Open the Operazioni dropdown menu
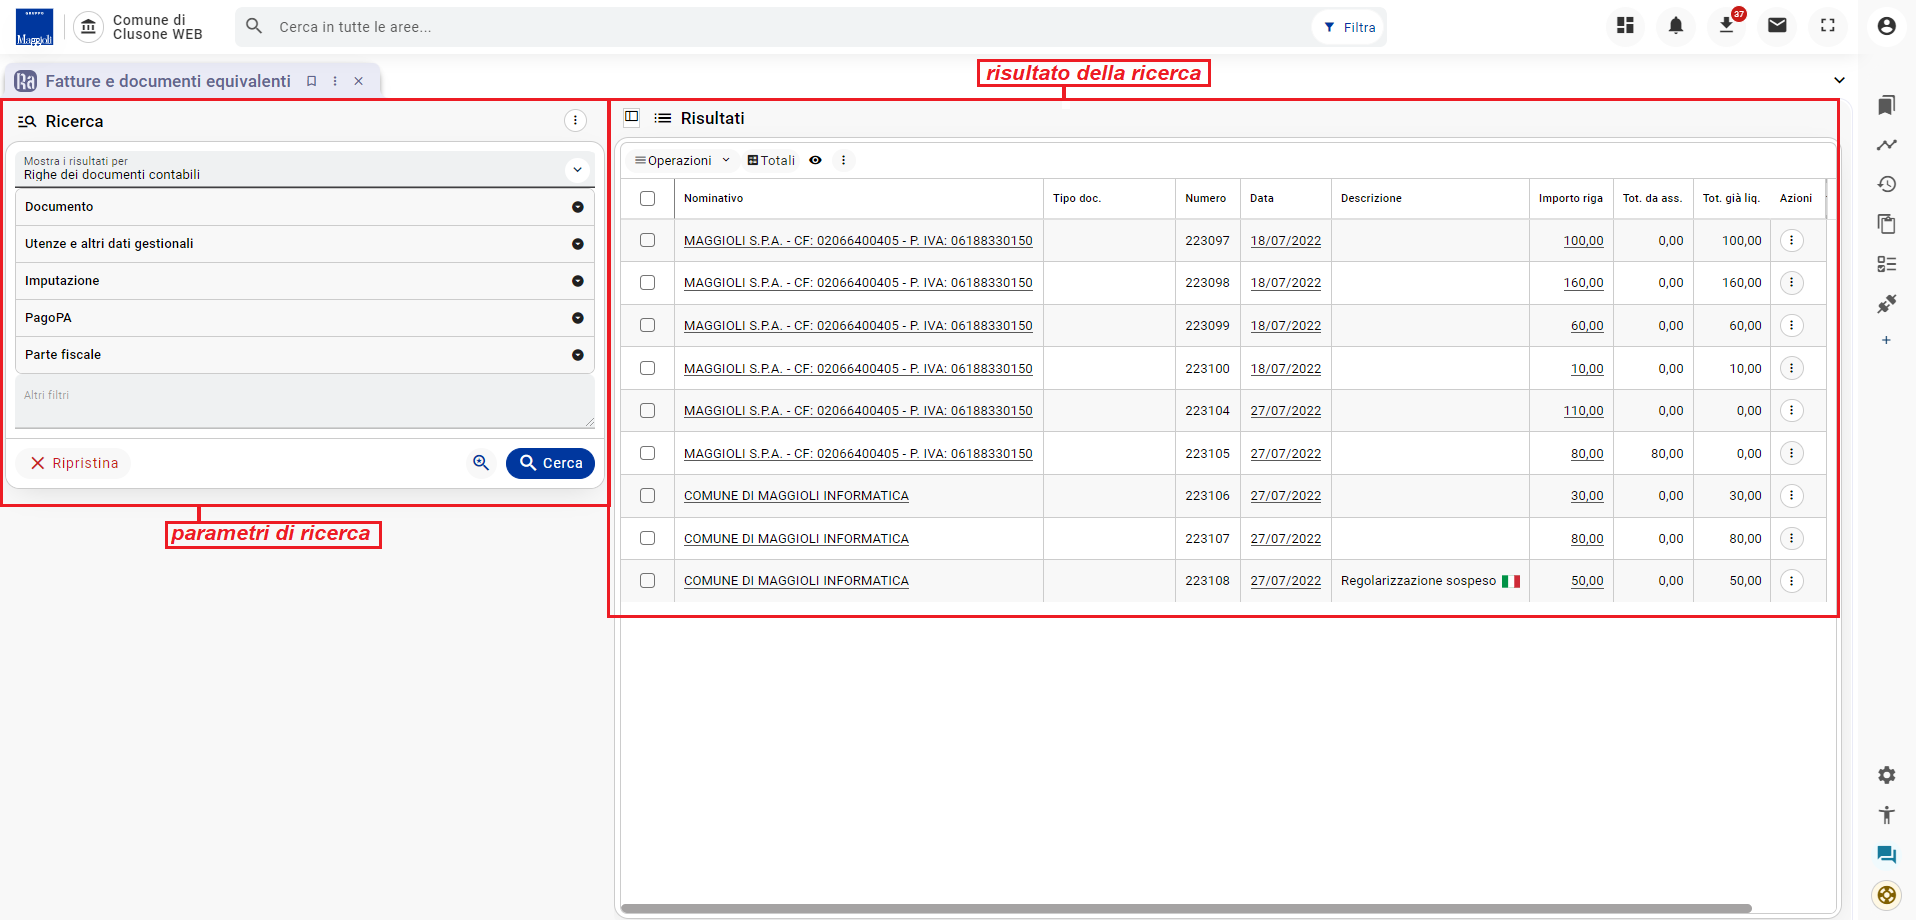Image resolution: width=1916 pixels, height=920 pixels. pyautogui.click(x=682, y=160)
